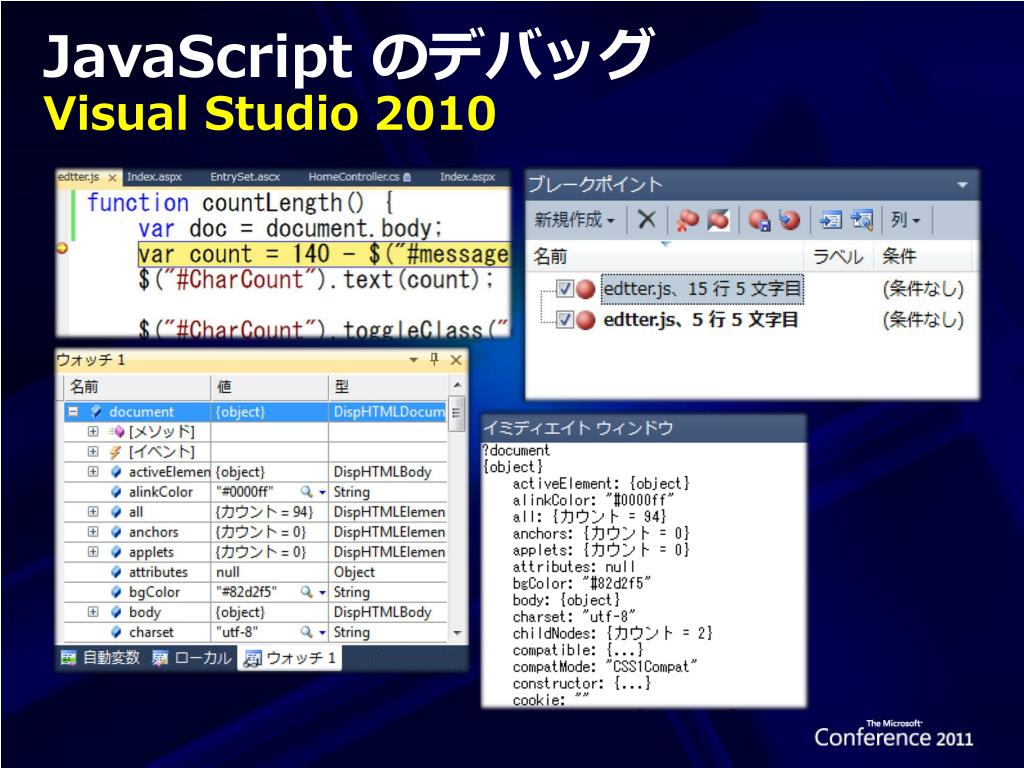
Task: Click the document object icon in Watch
Action: pyautogui.click(x=97, y=411)
